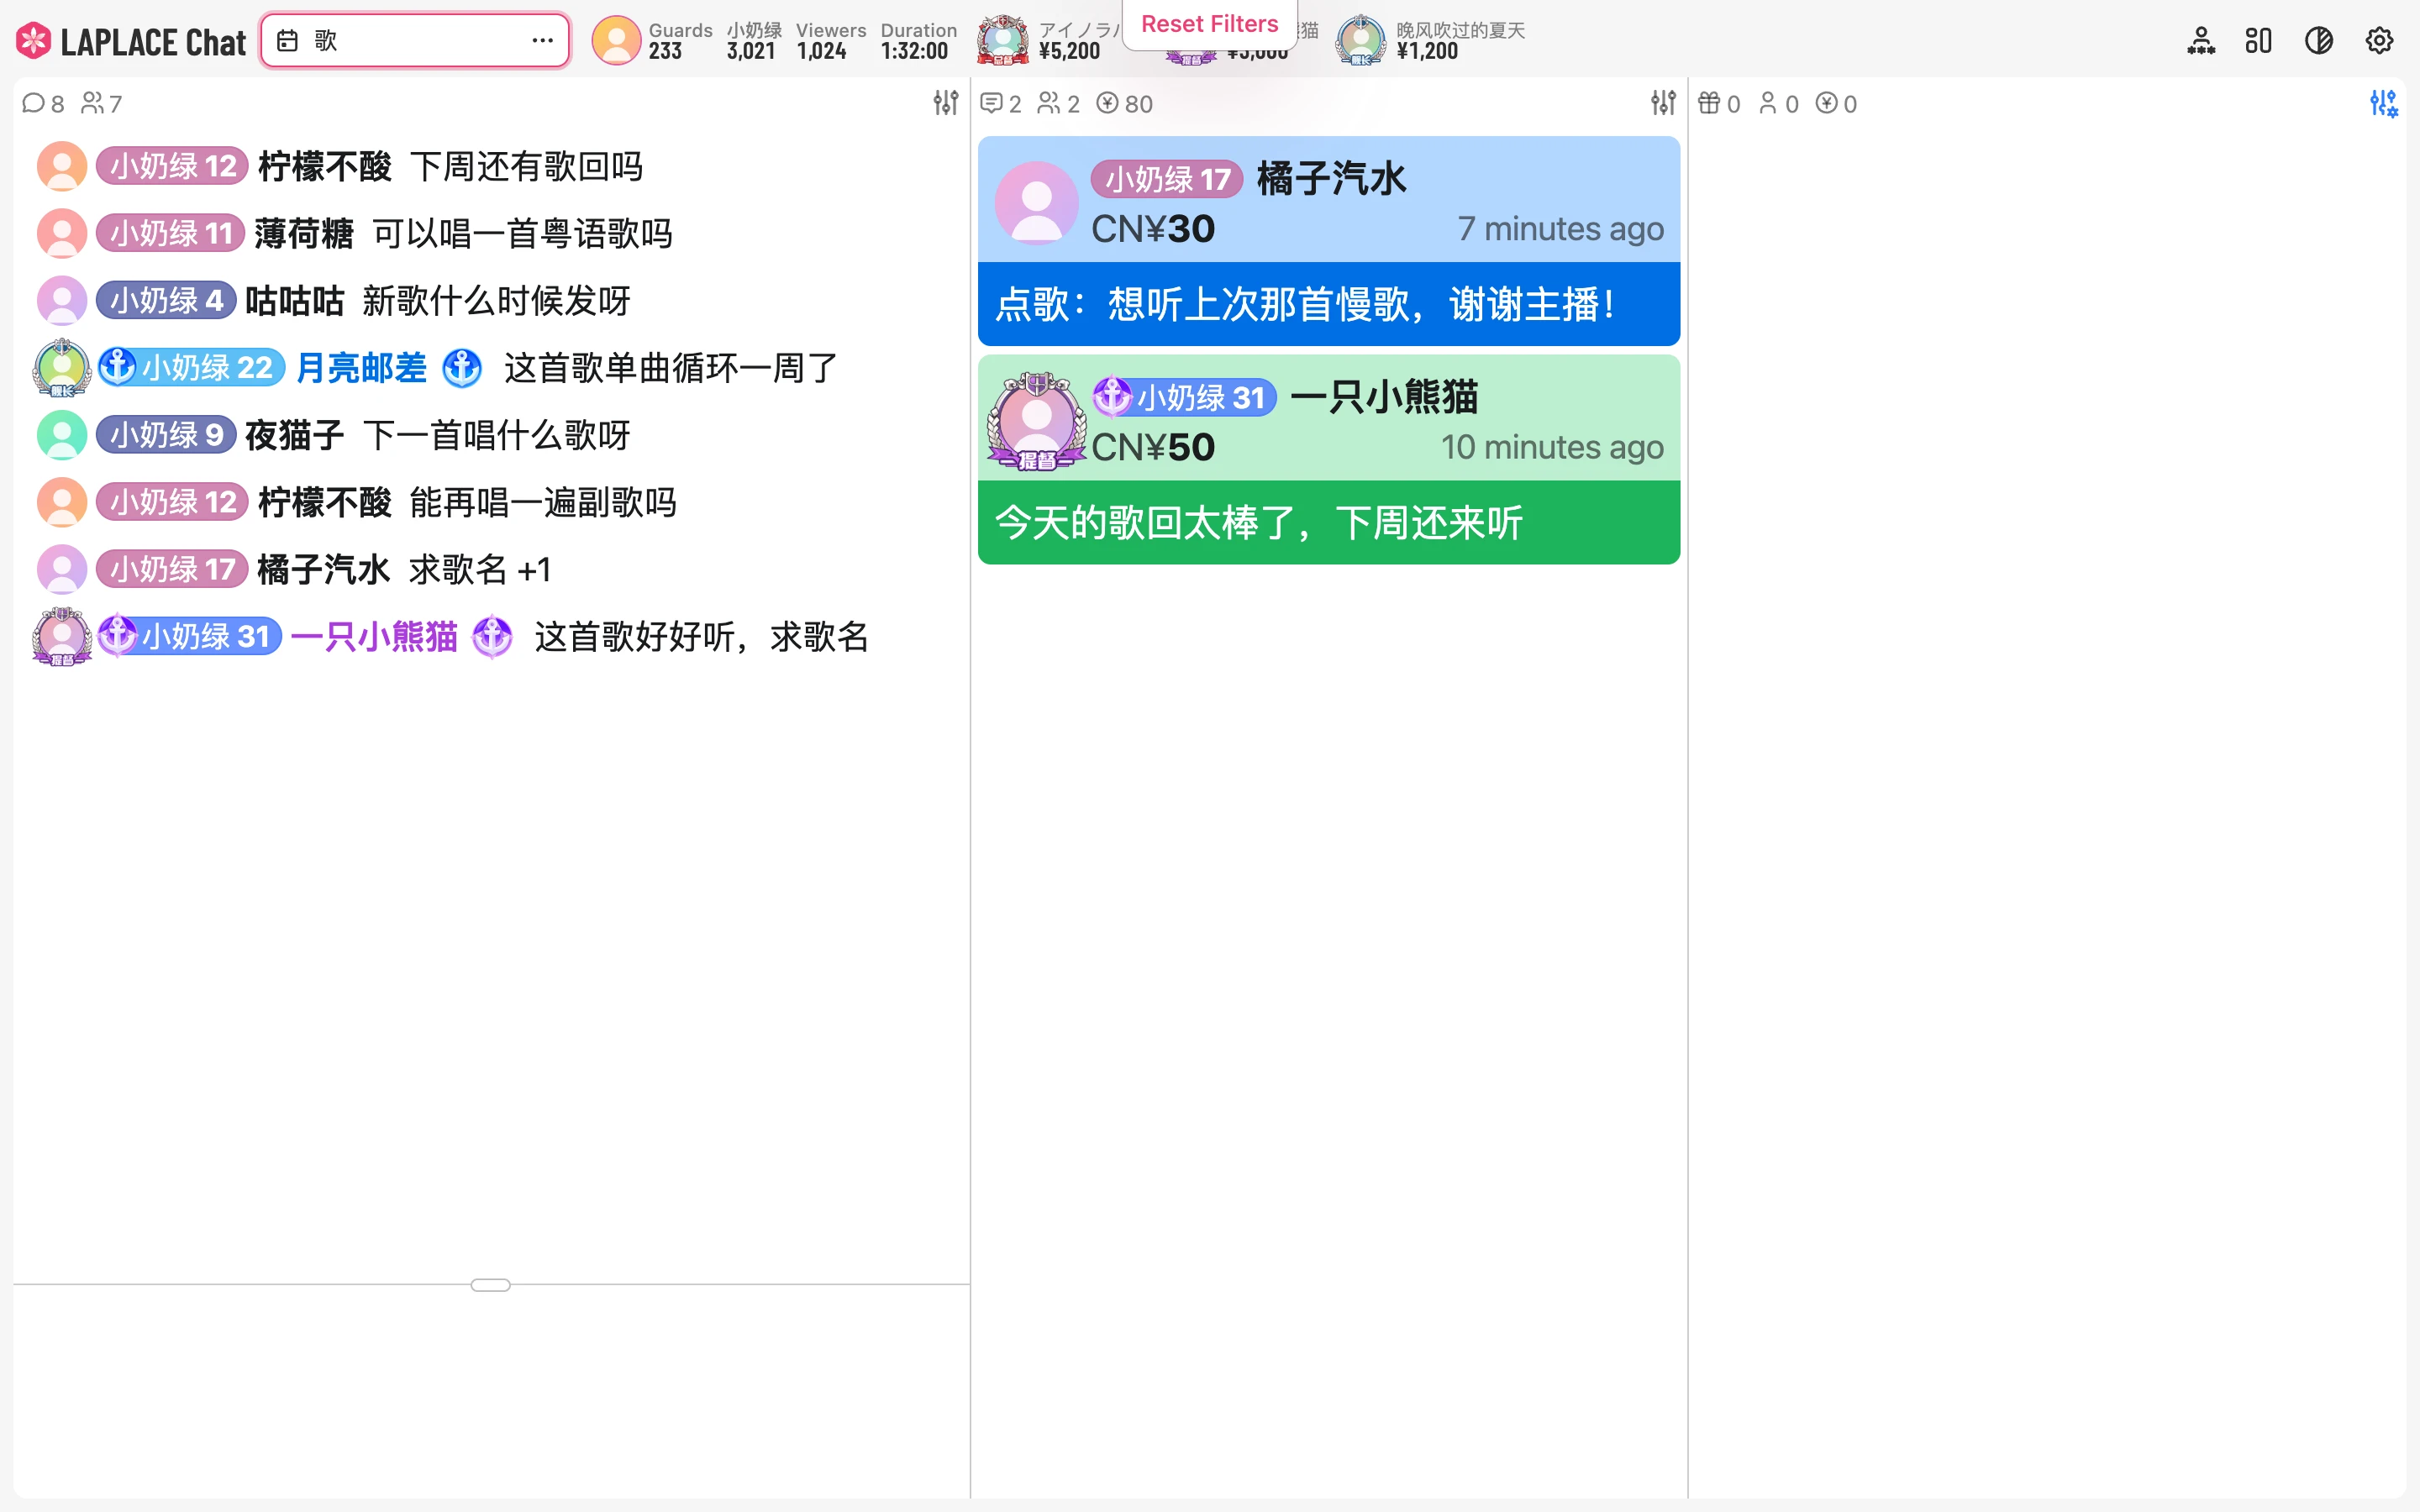Click the ¥5,200 top donor avatar
The height and width of the screenshot is (1512, 2420).
click(x=1003, y=41)
